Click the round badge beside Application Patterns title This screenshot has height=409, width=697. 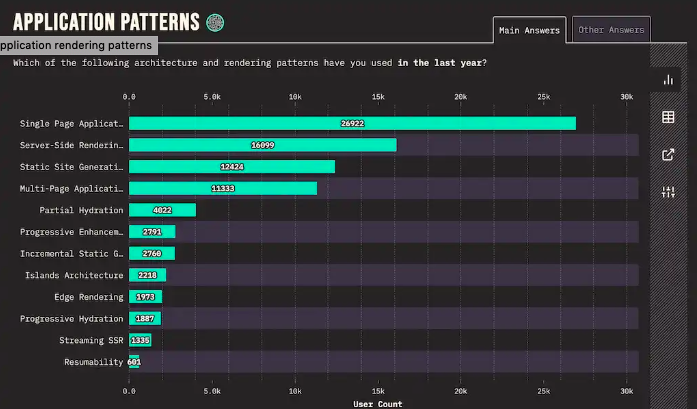pos(215,22)
